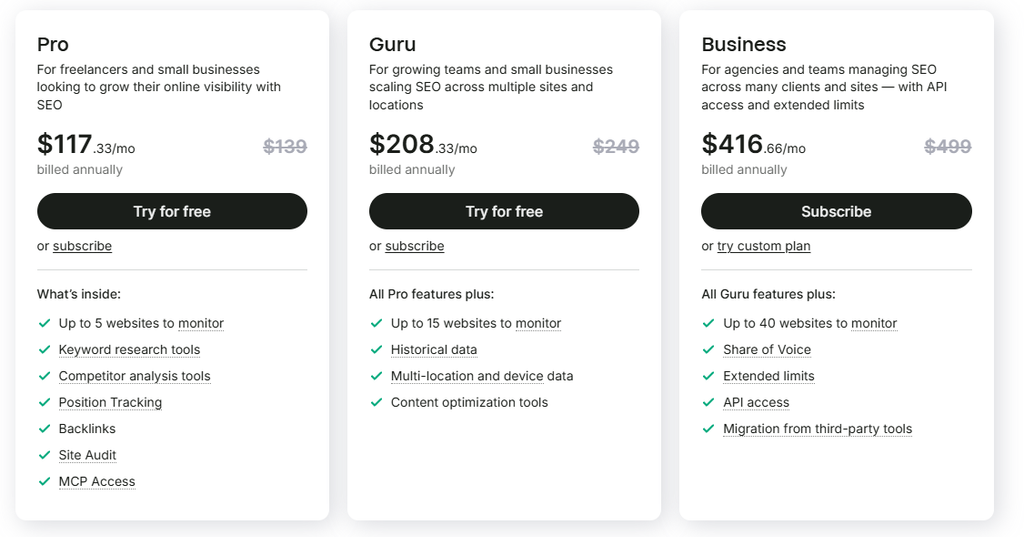Click the checkmark beside MCP Access

[x=44, y=481]
